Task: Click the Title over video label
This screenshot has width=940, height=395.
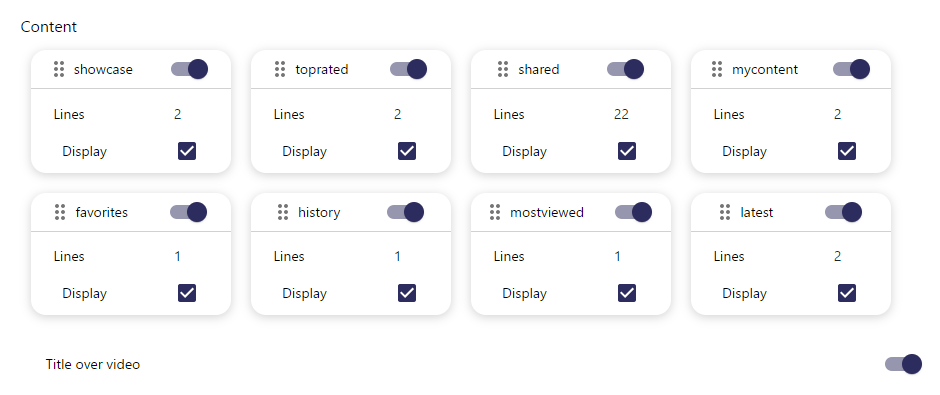Action: click(x=93, y=364)
